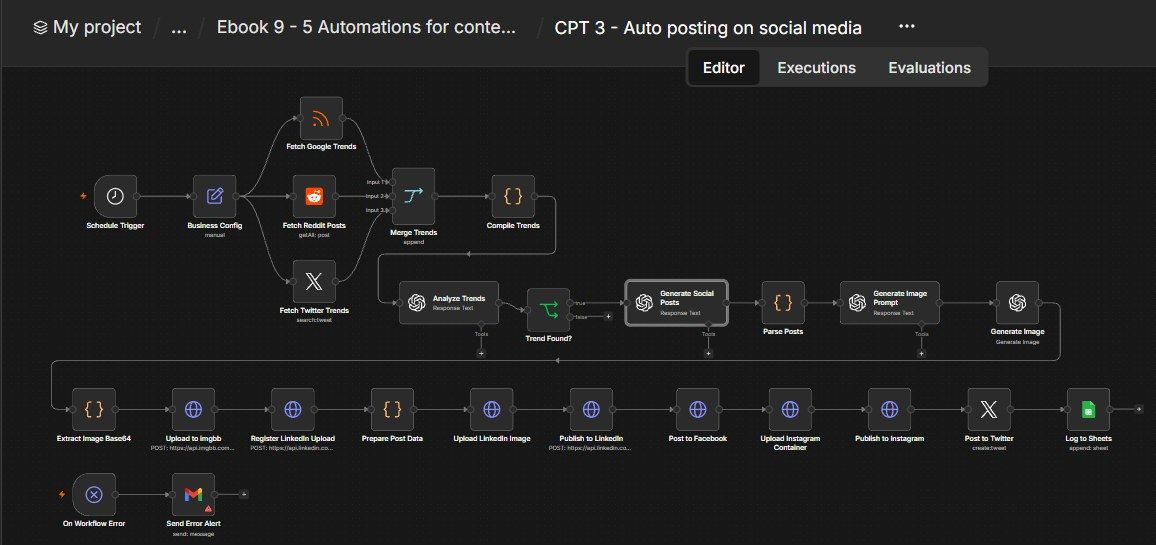Click the Trend Found? IF node
1156x545 pixels.
point(548,310)
